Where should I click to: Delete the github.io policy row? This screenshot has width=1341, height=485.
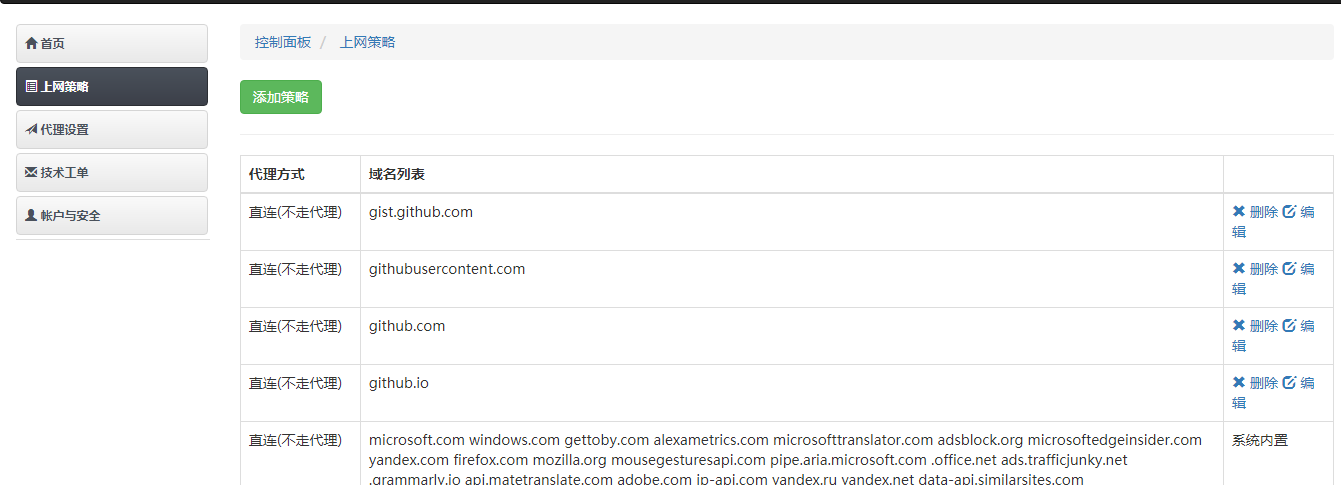(x=1255, y=383)
